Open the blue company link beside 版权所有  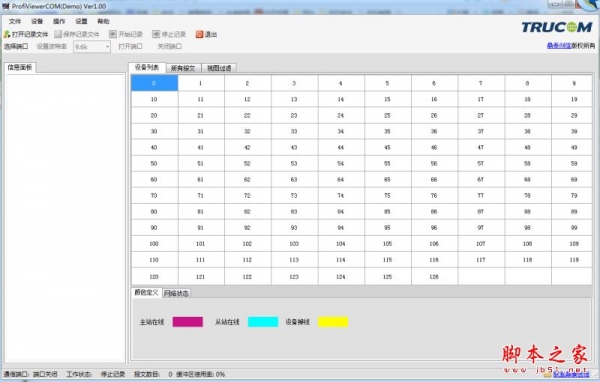[x=559, y=46]
